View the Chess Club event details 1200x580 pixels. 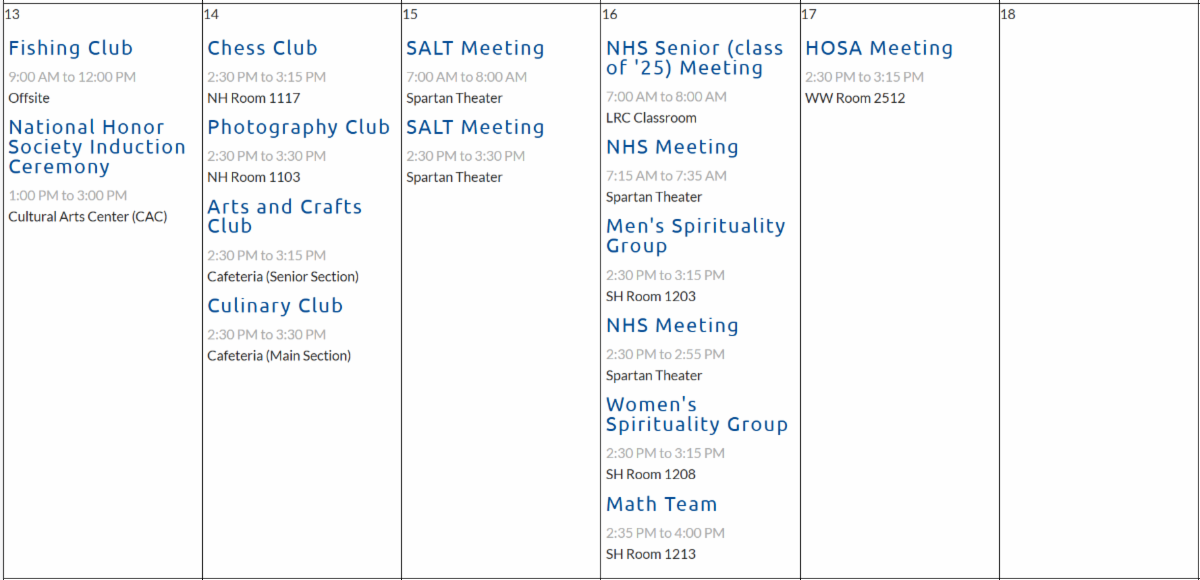(262, 48)
